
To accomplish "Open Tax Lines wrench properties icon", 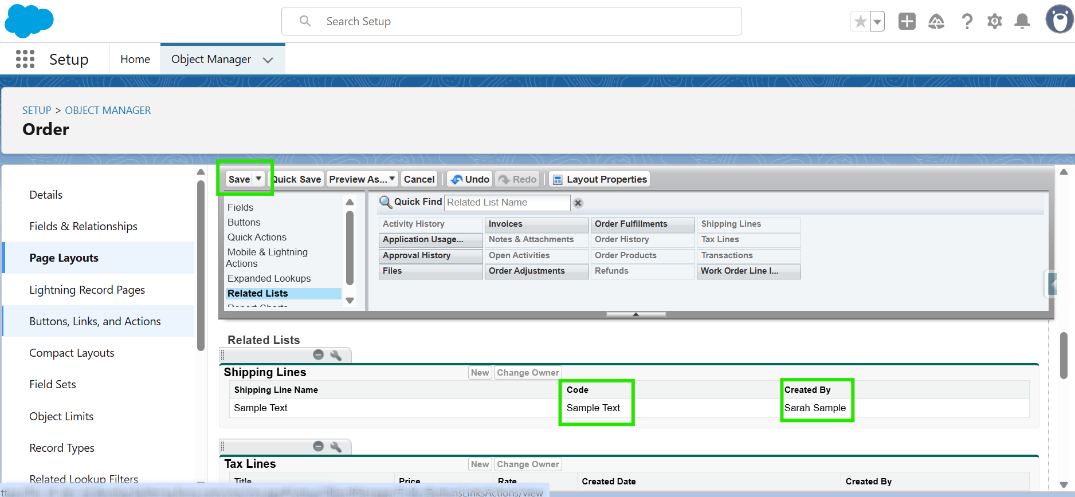I will tap(336, 446).
